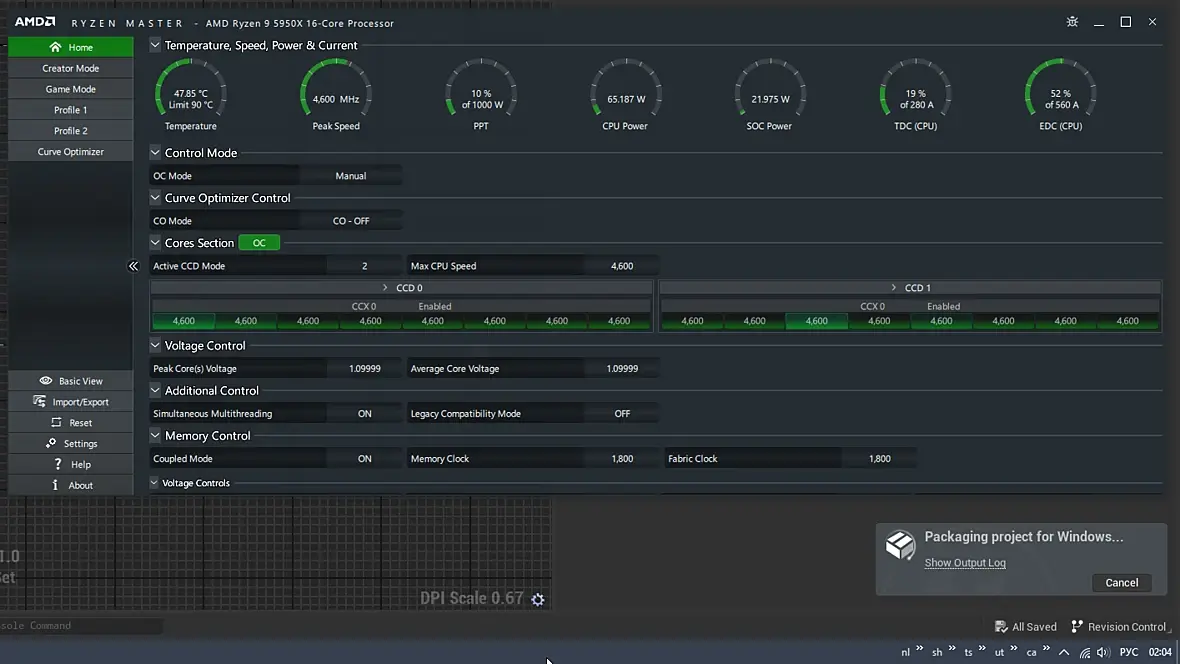1180x664 pixels.
Task: Open Show Output Log link
Action: [965, 563]
